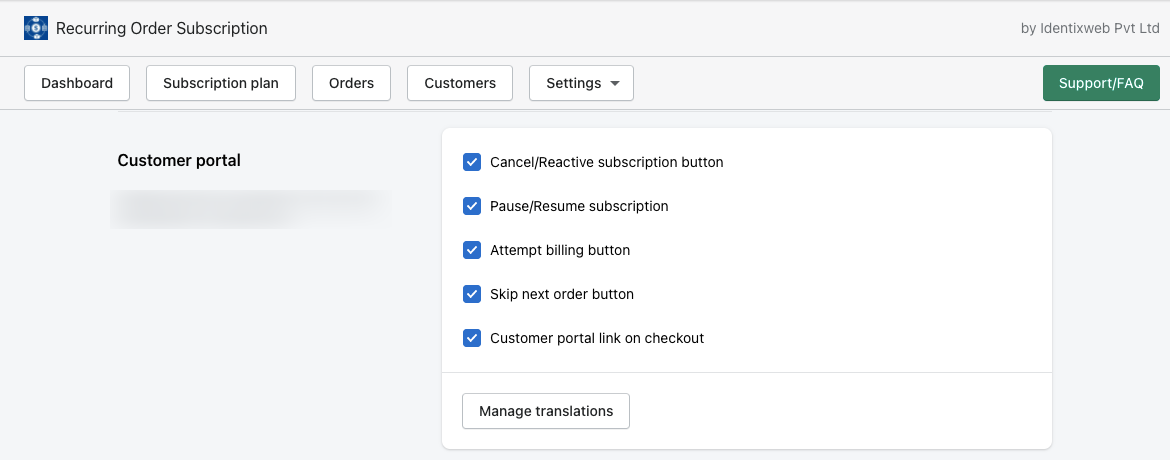Toggle Skip next order button checkbox
1170x460 pixels.
pos(472,294)
